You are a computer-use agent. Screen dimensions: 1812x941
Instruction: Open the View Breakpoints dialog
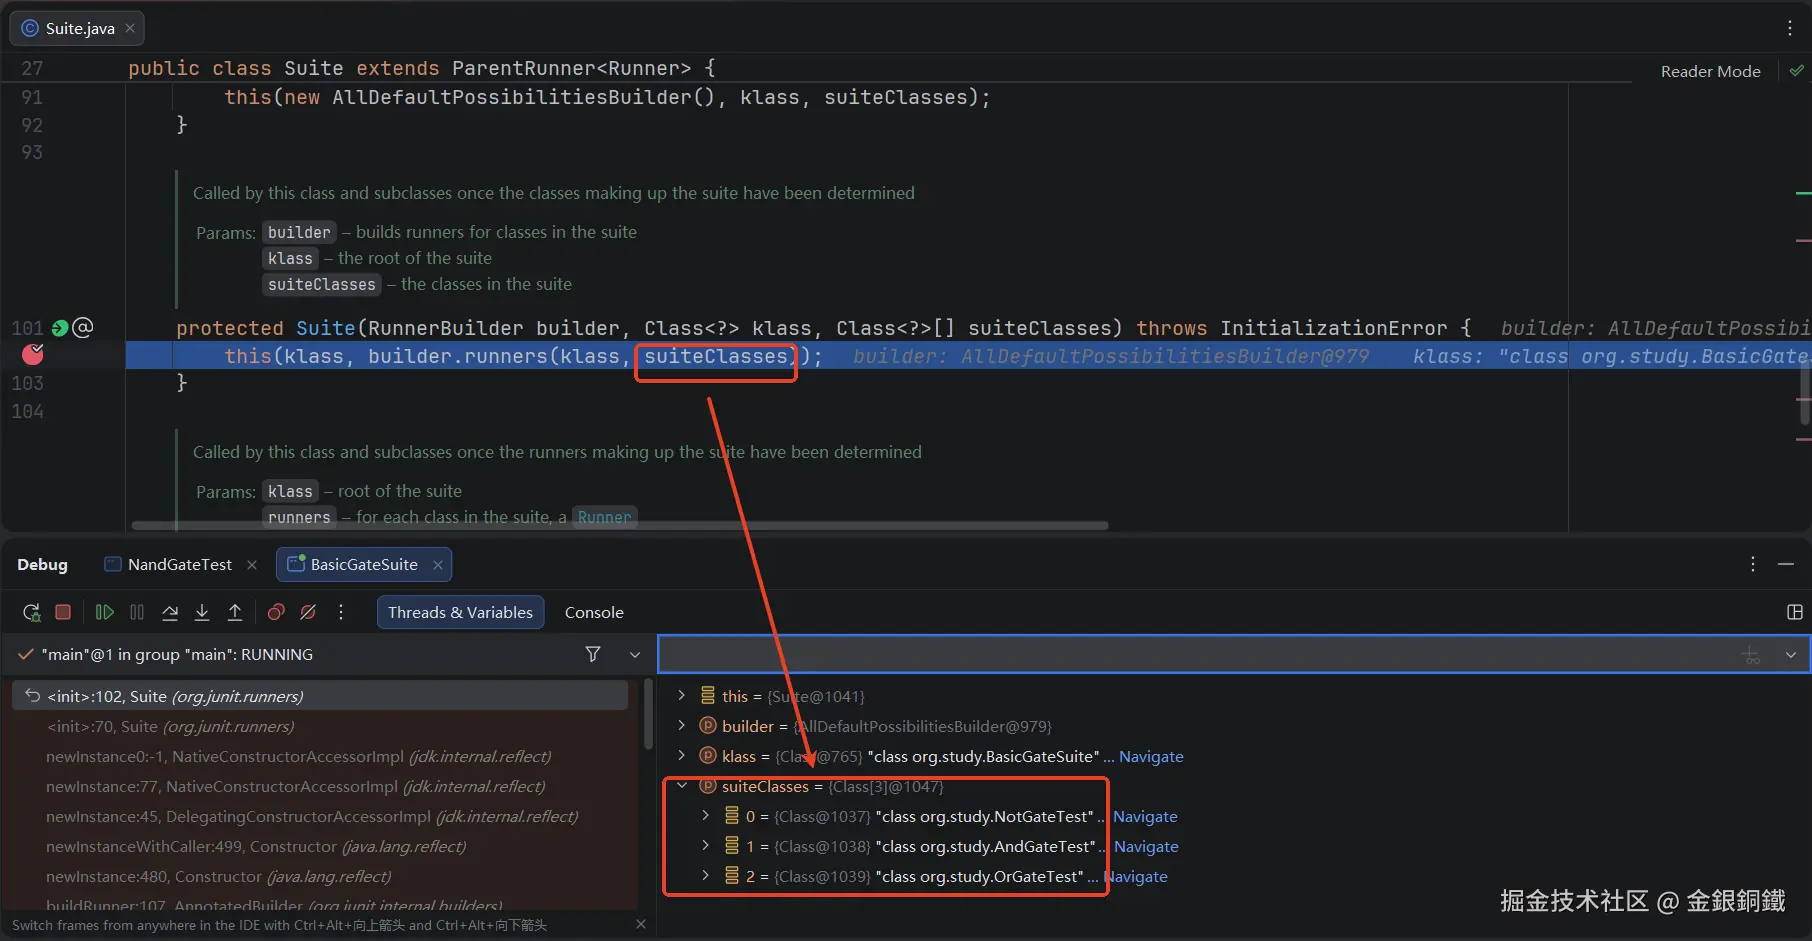coord(276,612)
